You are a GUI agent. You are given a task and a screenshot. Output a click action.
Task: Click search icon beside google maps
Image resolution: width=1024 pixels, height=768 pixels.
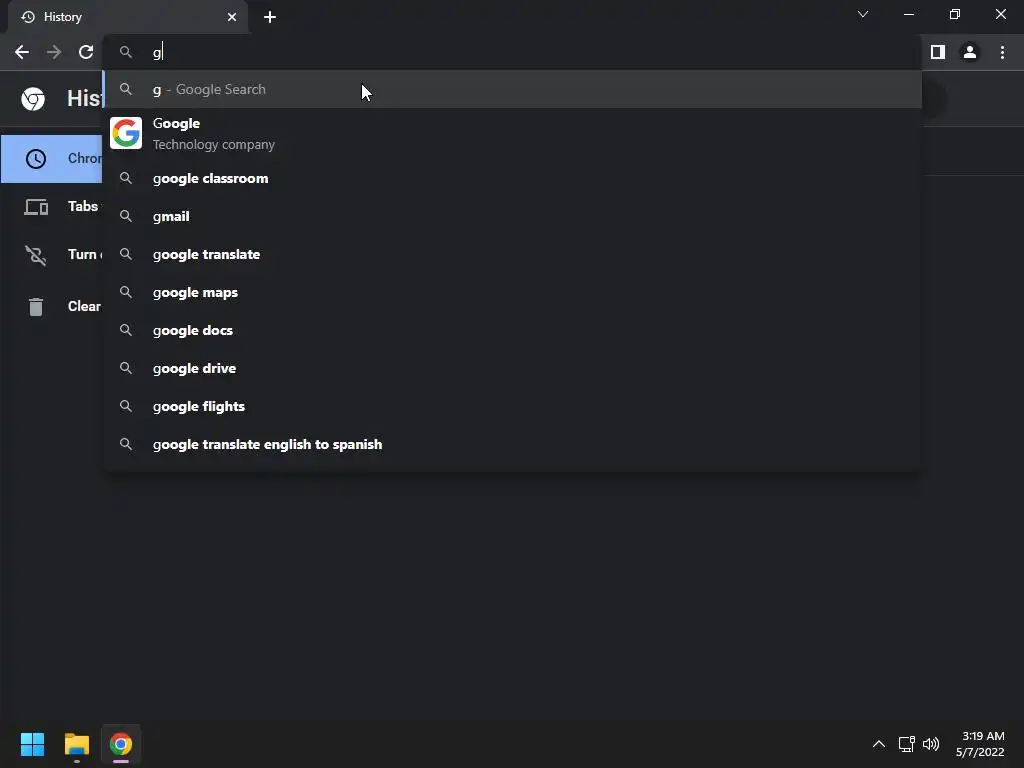pyautogui.click(x=126, y=291)
